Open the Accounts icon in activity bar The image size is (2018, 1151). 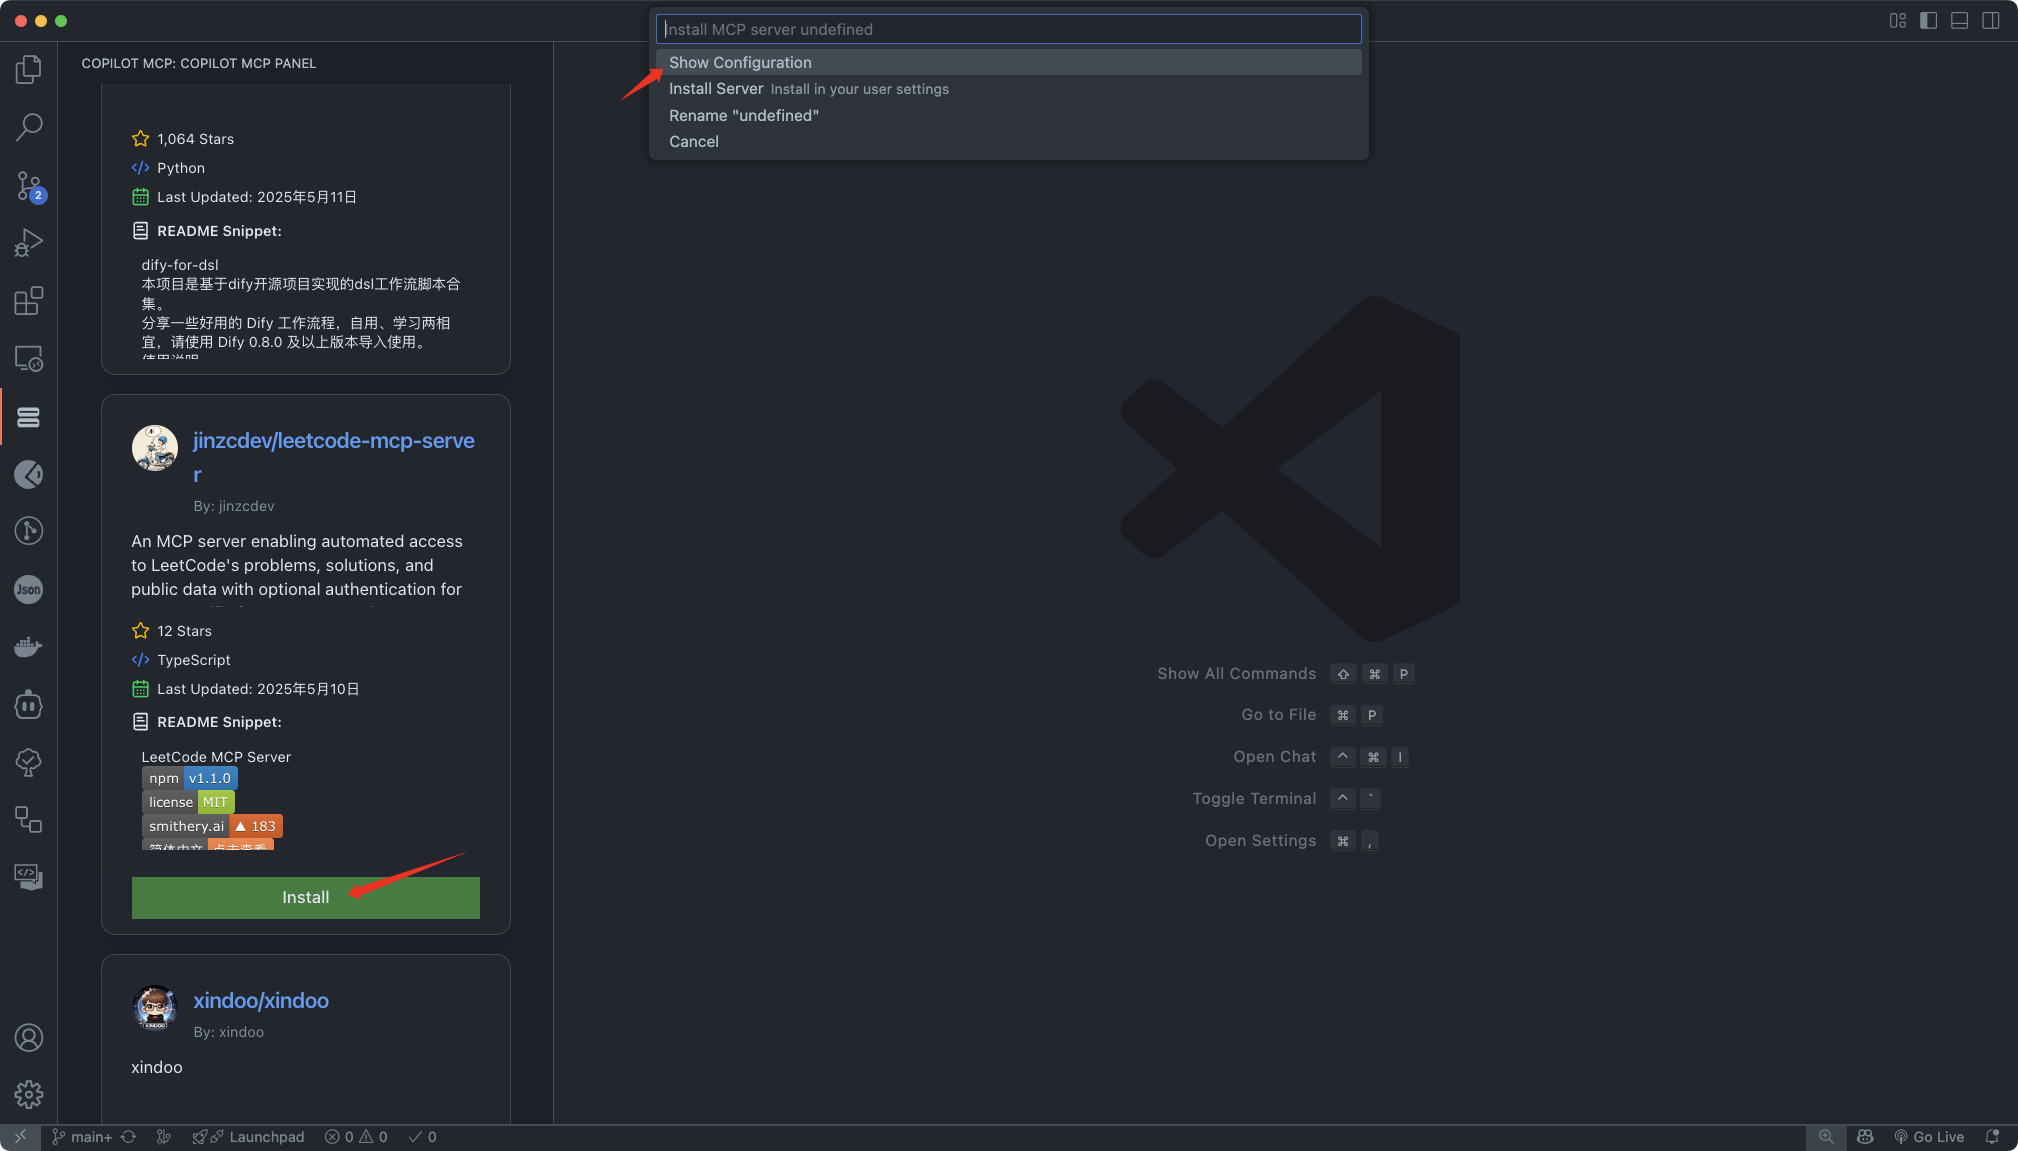point(29,1037)
